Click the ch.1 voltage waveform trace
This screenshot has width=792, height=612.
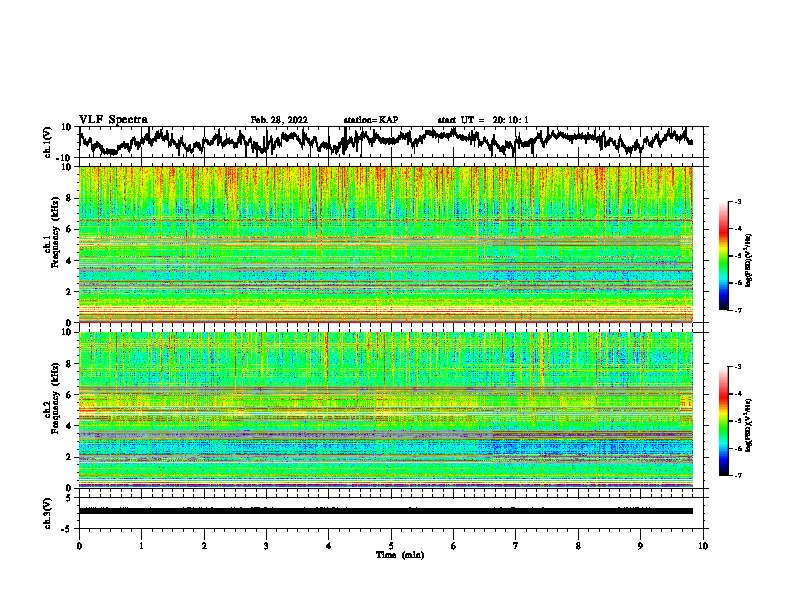[x=385, y=141]
